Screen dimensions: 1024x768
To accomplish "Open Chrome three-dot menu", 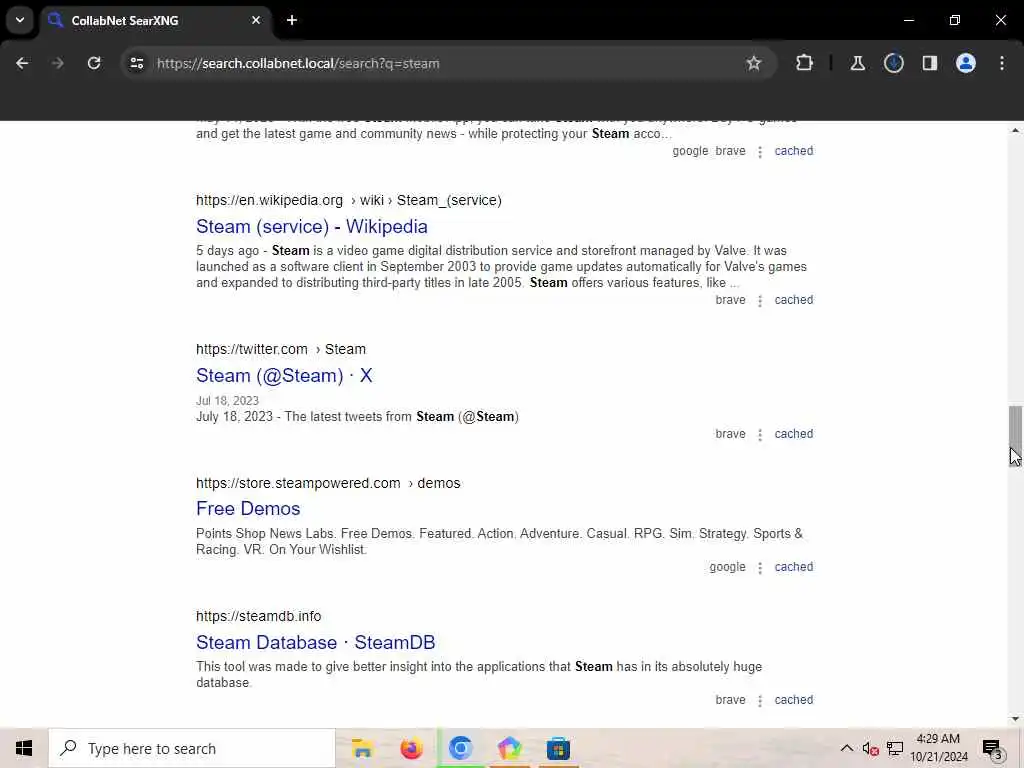I will click(x=1001, y=63).
